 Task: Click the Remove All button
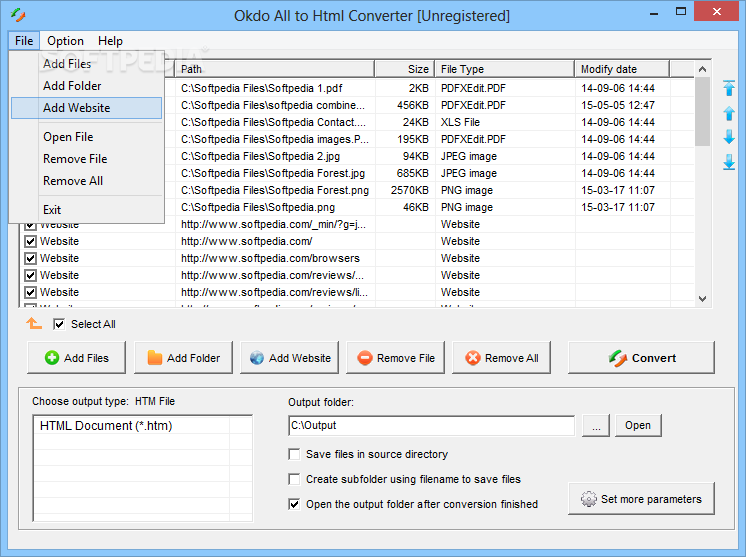tap(501, 358)
